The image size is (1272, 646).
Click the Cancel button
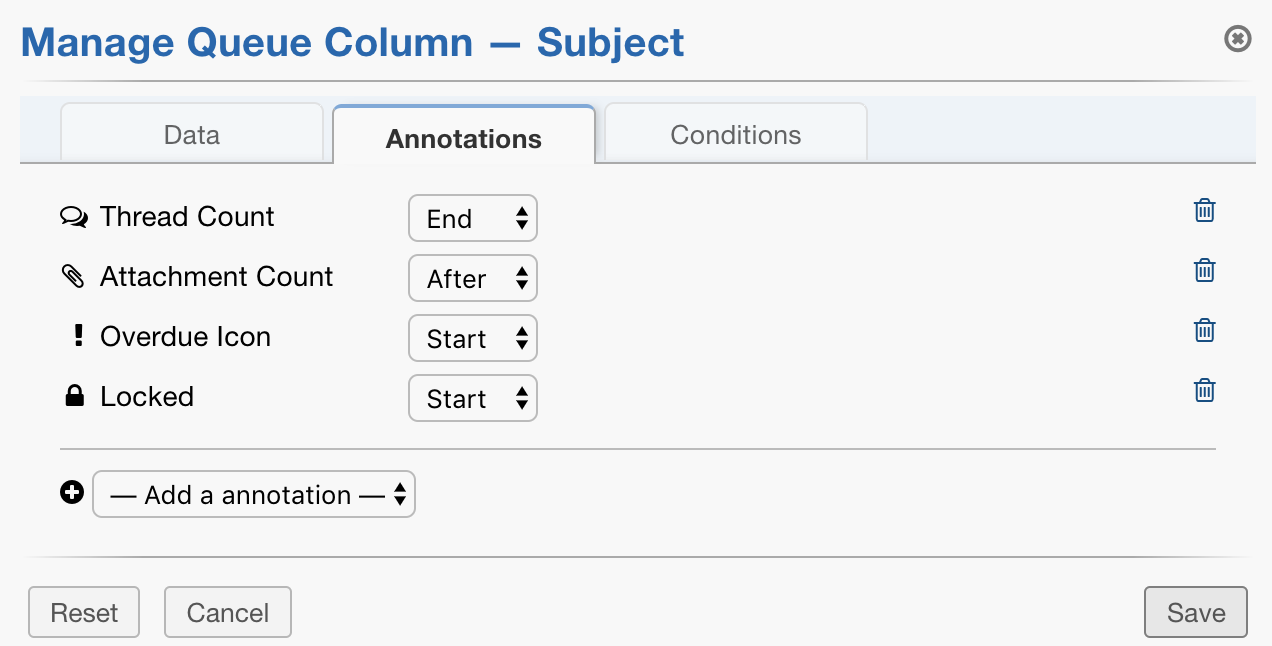point(227,612)
